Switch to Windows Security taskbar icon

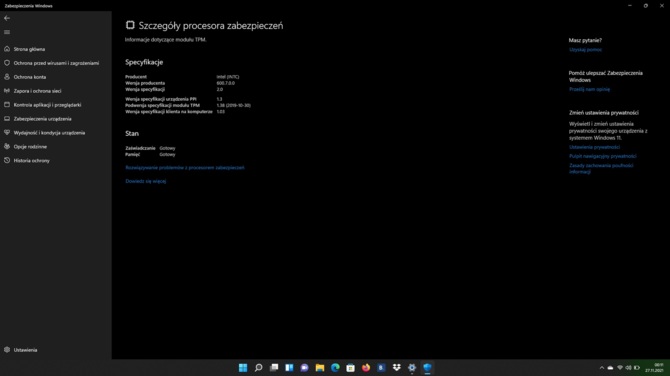tap(427, 367)
